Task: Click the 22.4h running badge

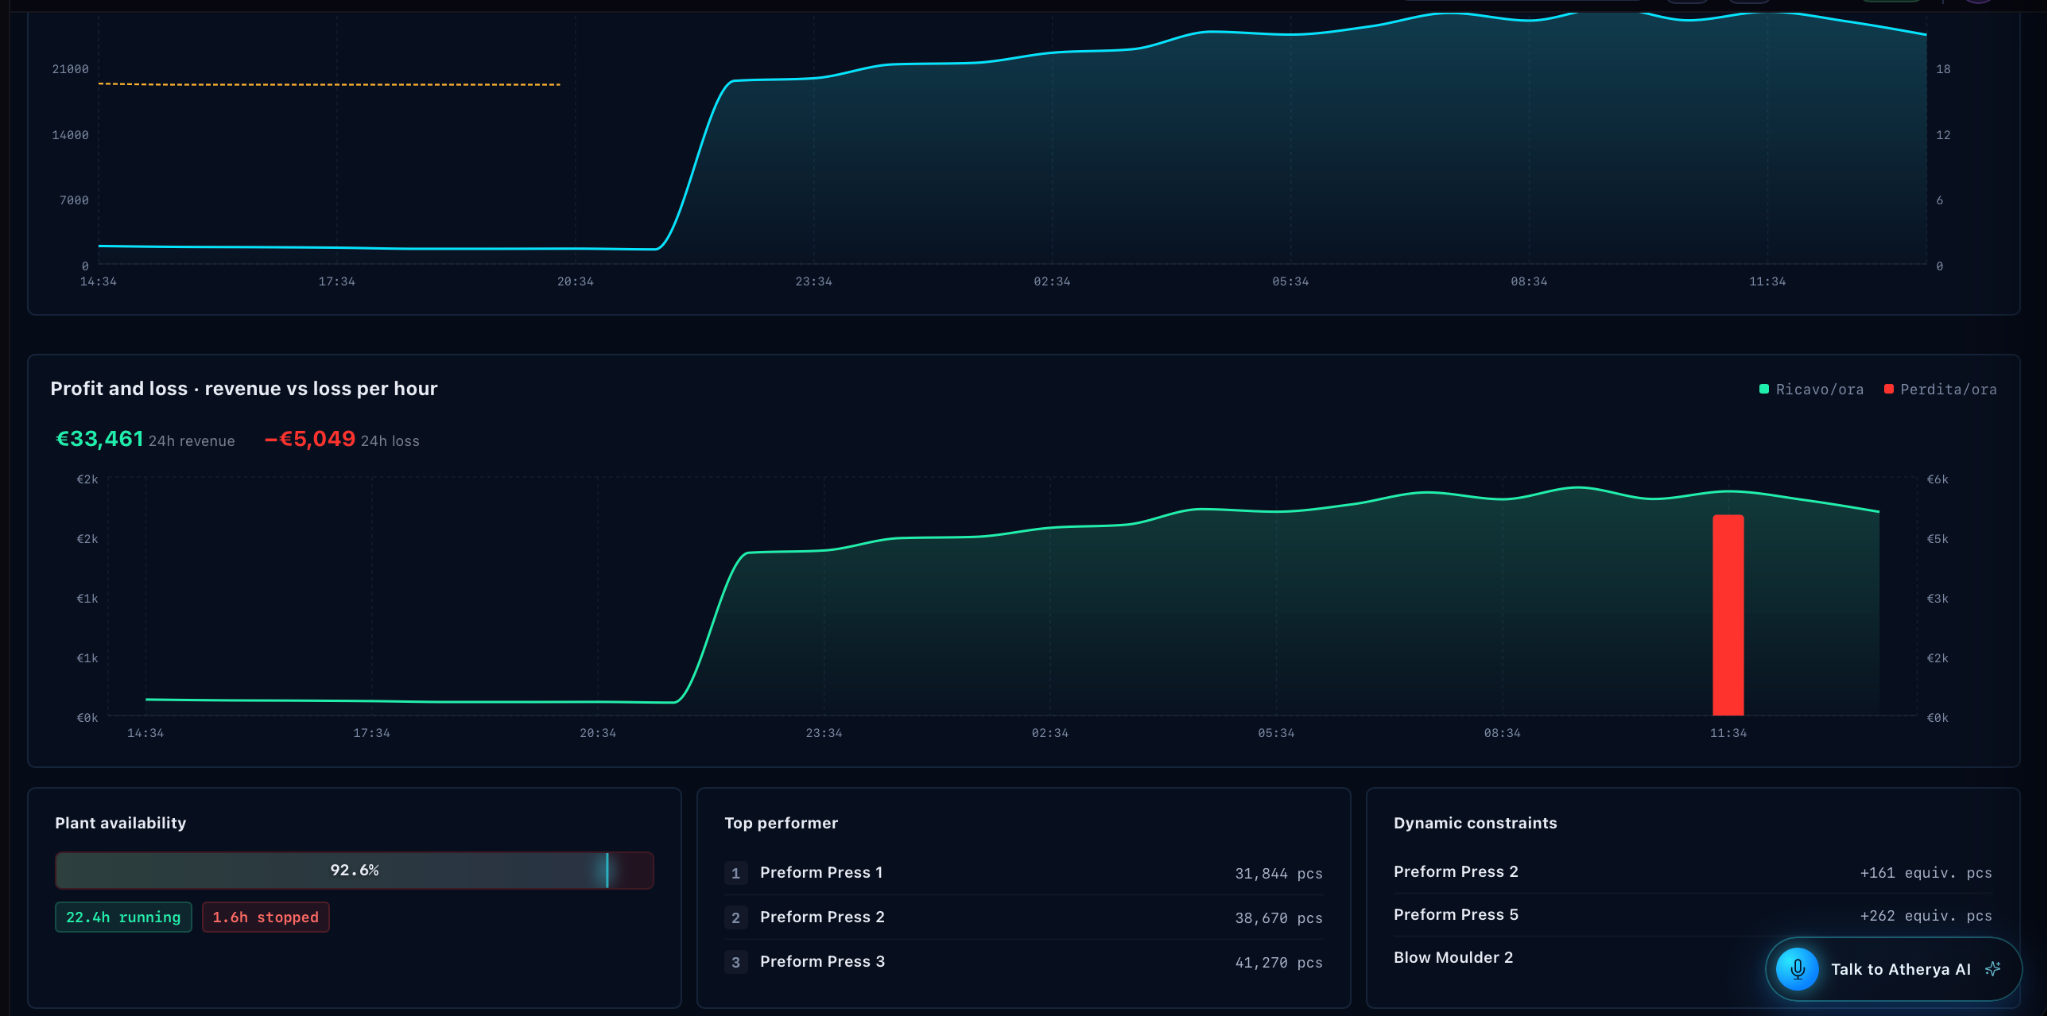Action: [x=123, y=917]
